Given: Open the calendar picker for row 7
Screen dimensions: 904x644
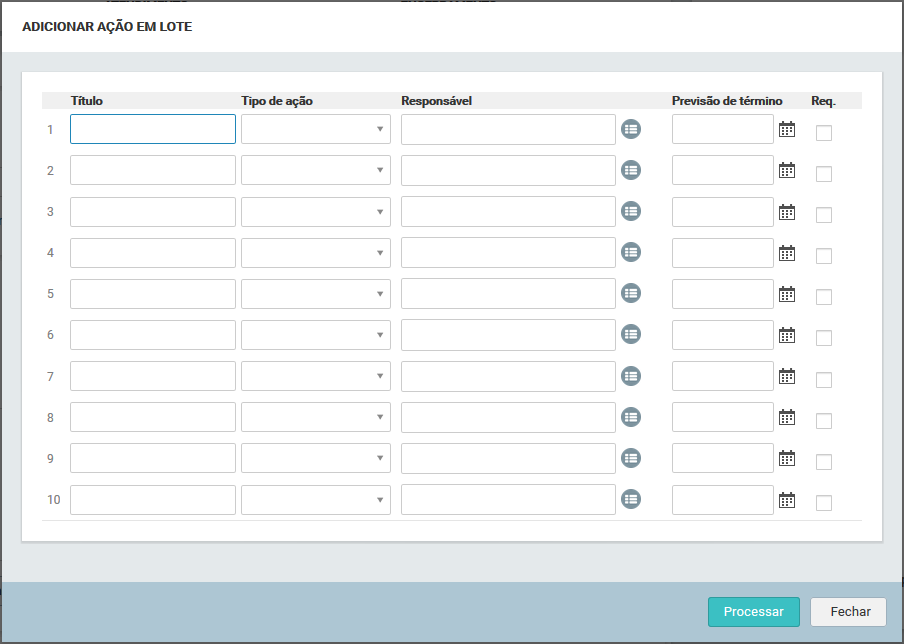Looking at the screenshot, I should [787, 376].
